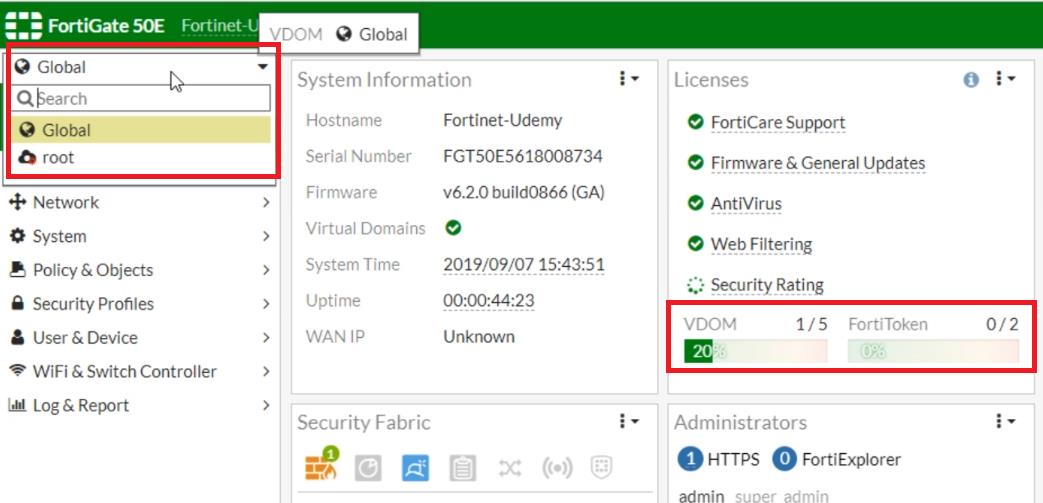Open the User & Device menu

coord(140,338)
